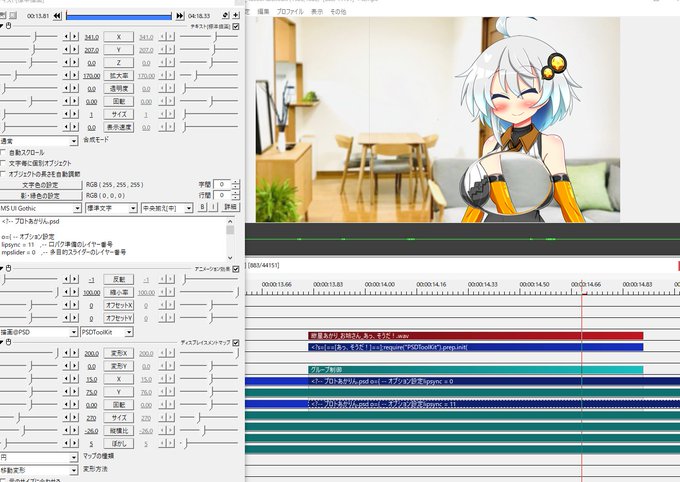Decrease 反転 value with left arrow
The width and height of the screenshot is (680, 482).
tap(67, 279)
